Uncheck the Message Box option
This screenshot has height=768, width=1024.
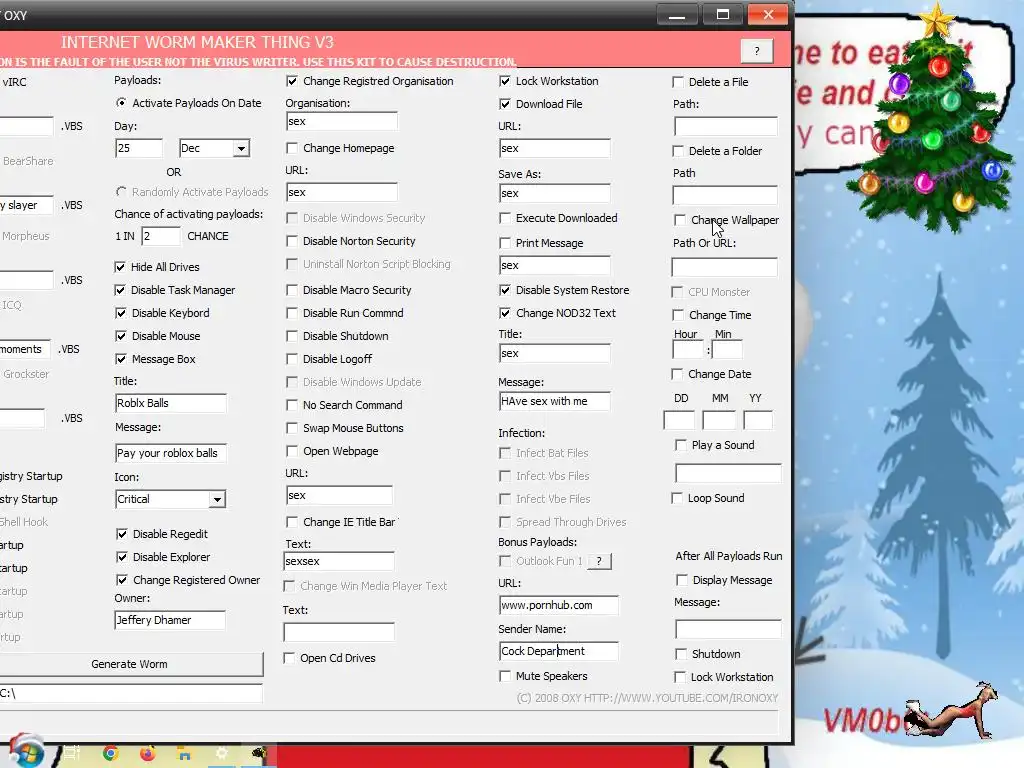point(120,359)
